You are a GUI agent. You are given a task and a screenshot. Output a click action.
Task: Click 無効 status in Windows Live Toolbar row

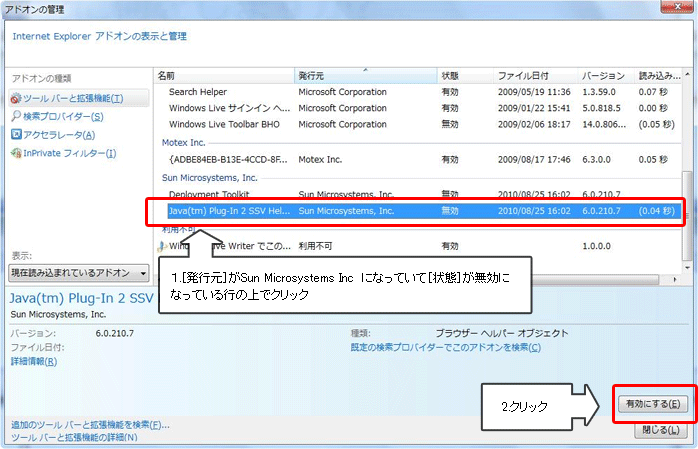[x=450, y=124]
